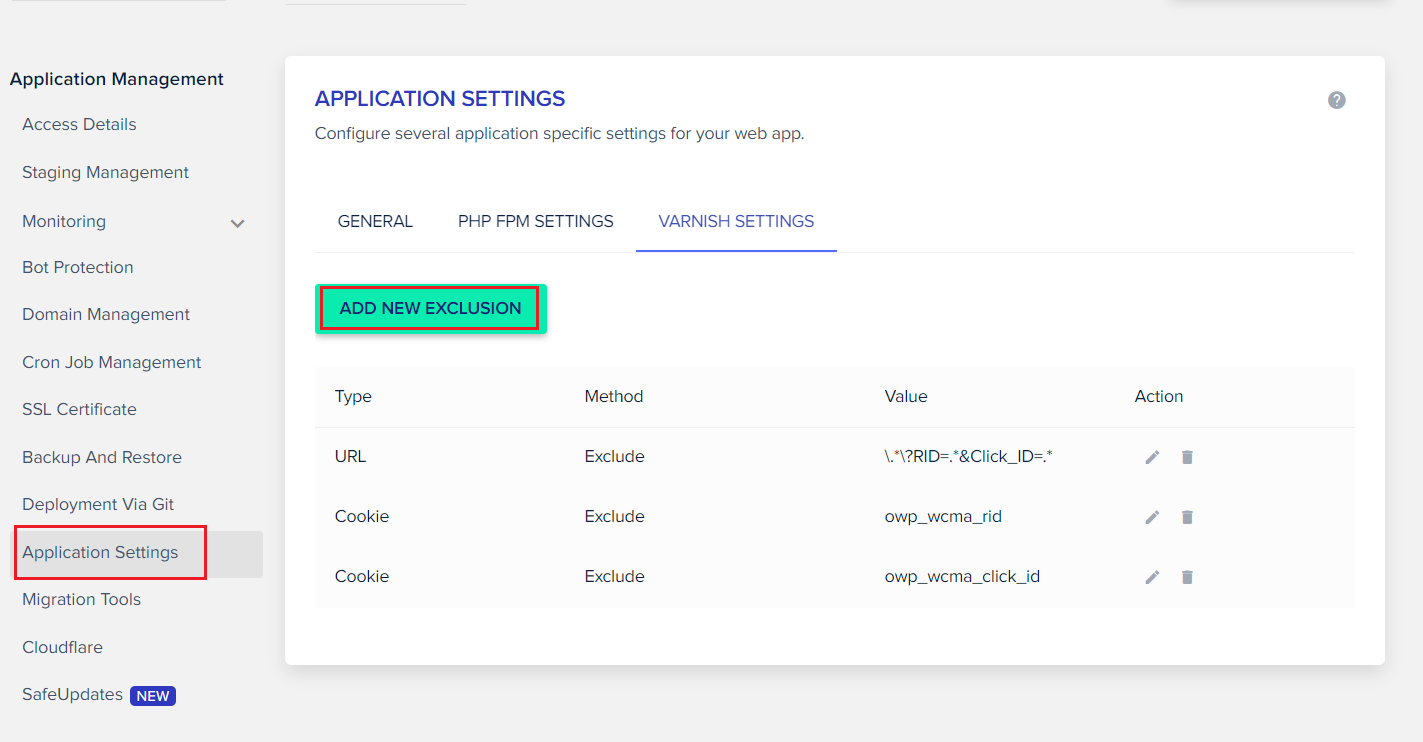
Task: Delete the owp_wcma_rid cookie exclusion
Action: pos(1187,517)
